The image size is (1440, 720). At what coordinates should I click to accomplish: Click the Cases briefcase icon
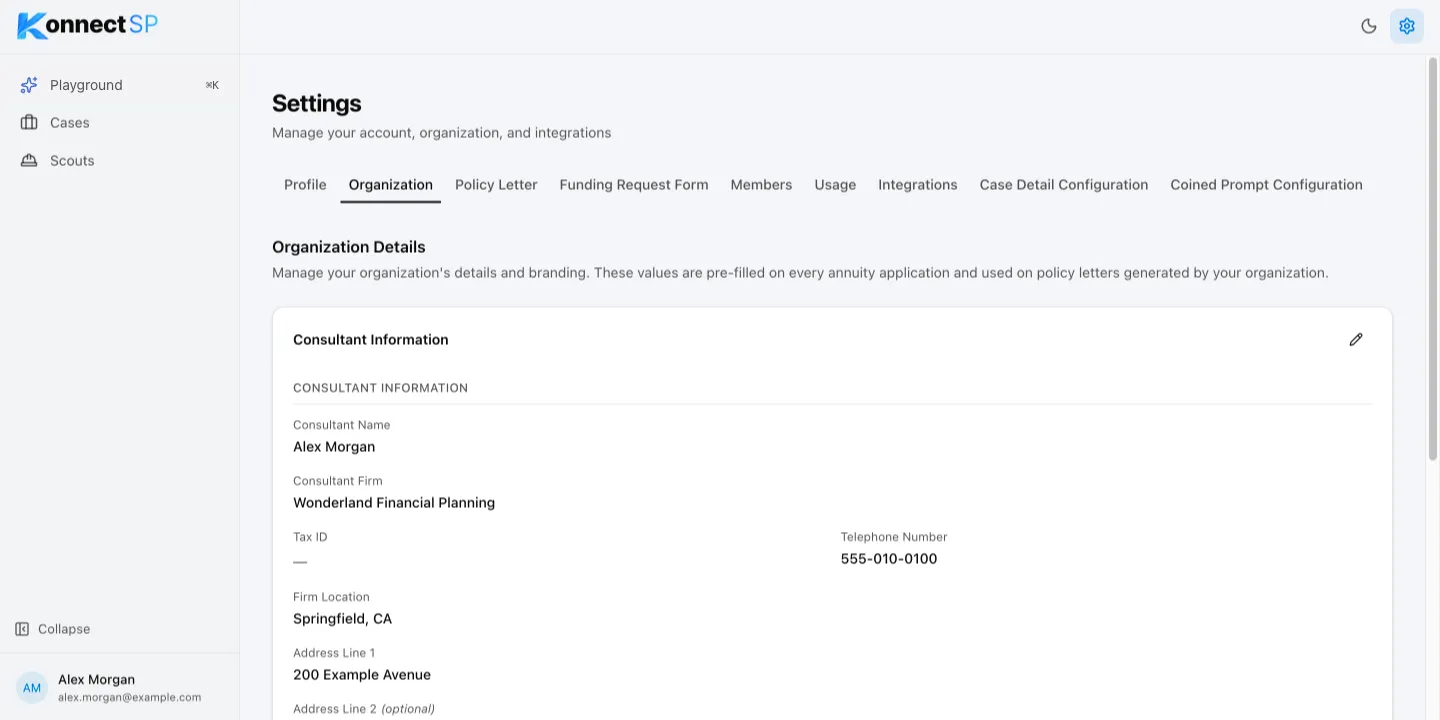point(29,123)
